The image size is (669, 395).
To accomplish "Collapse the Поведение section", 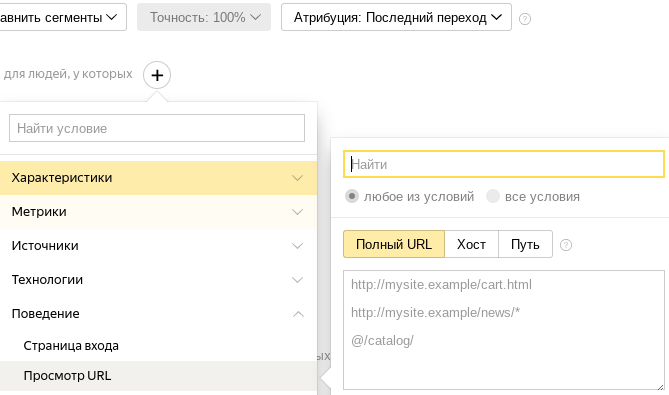I will point(158,314).
